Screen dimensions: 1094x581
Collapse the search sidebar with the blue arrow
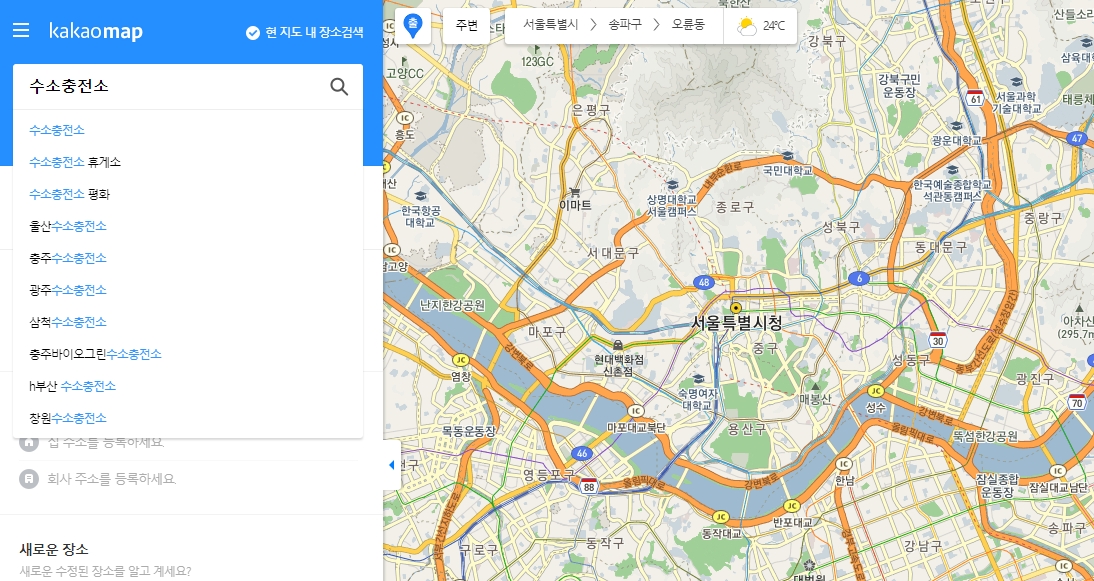(x=391, y=463)
